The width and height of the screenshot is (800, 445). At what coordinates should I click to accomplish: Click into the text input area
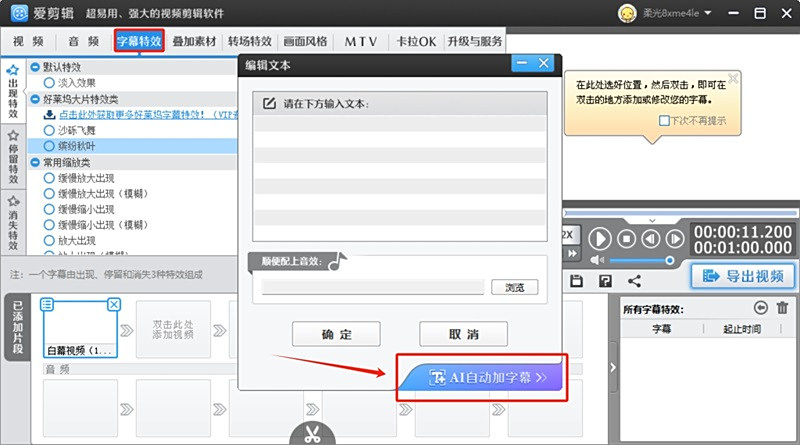(399, 178)
